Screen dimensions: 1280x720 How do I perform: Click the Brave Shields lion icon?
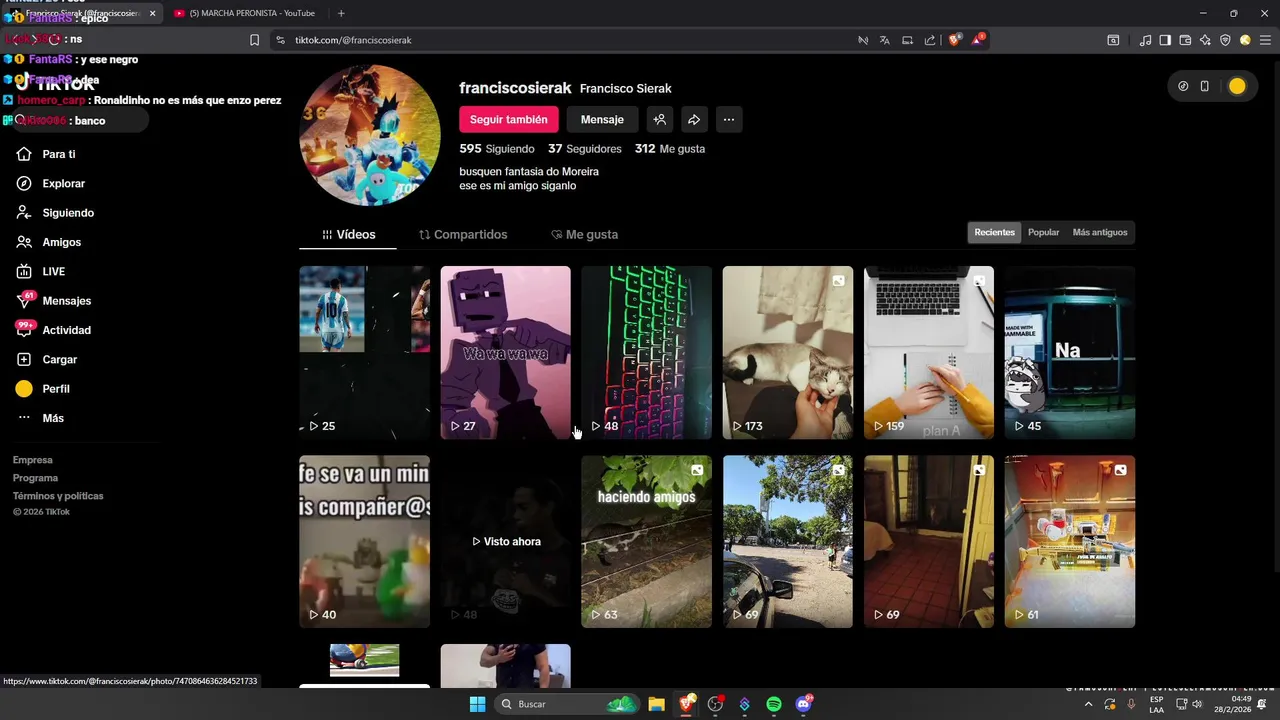(x=954, y=40)
